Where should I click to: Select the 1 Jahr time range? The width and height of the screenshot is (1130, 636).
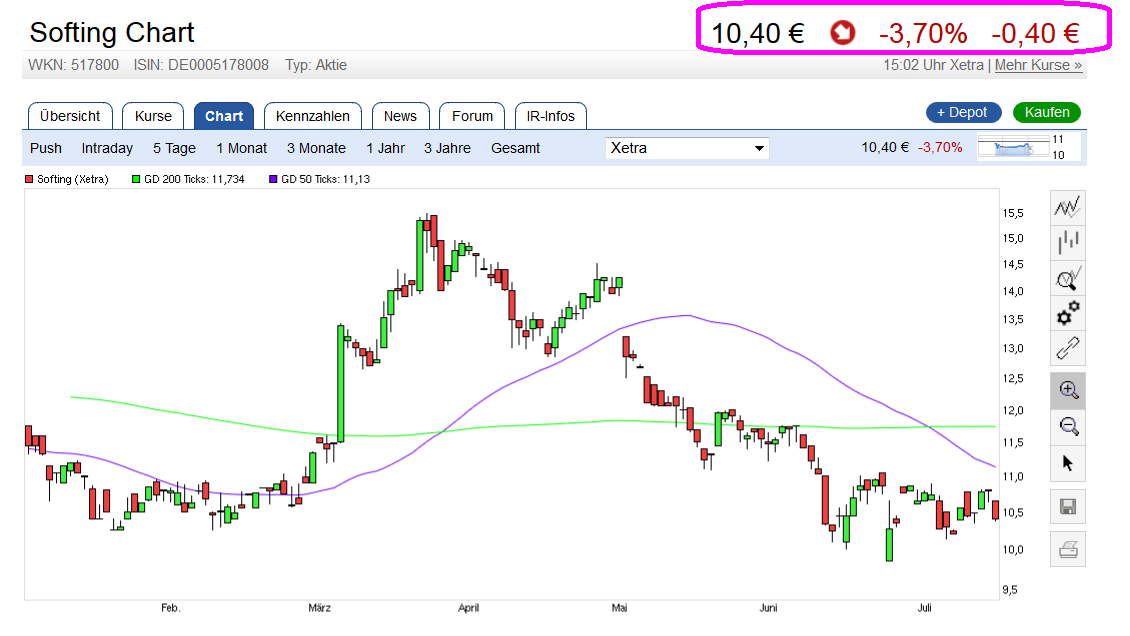(386, 148)
